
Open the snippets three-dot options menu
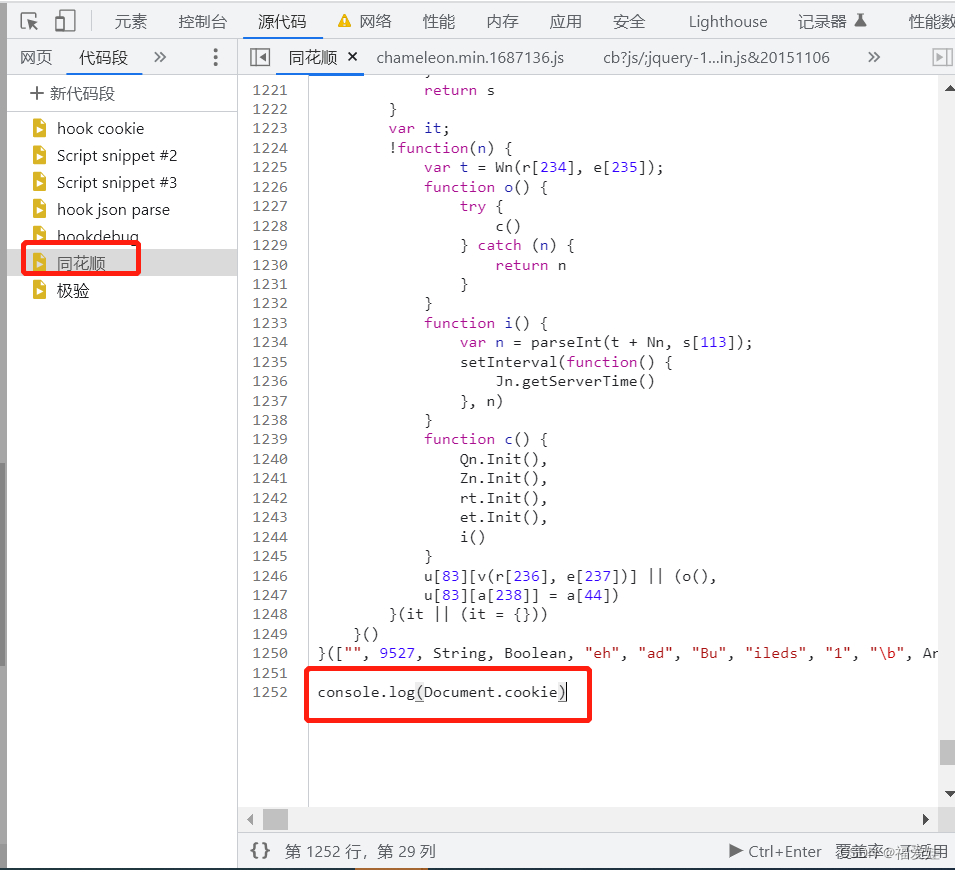(x=215, y=57)
